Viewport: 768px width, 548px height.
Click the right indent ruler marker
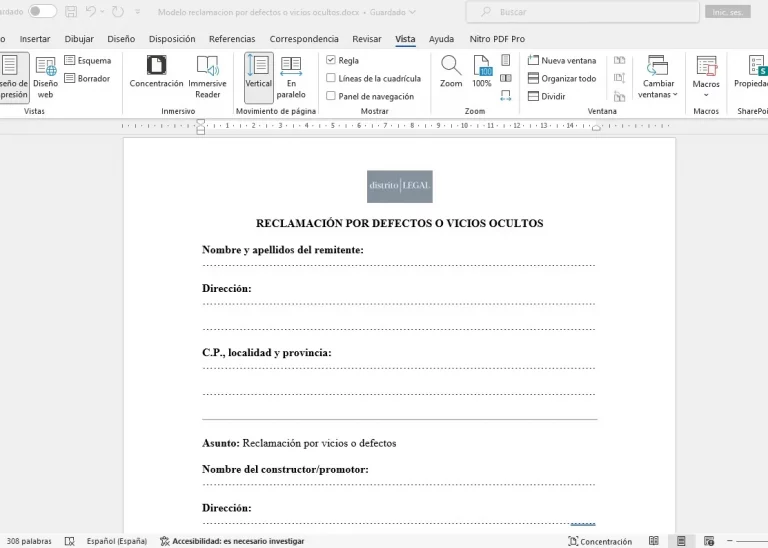tap(596, 128)
